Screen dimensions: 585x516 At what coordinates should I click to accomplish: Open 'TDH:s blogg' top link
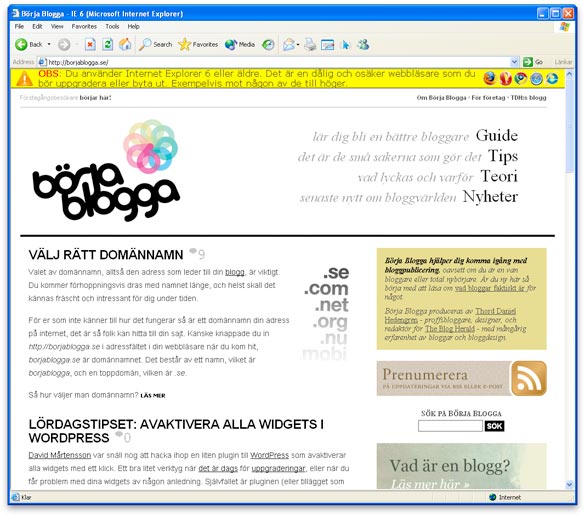tap(528, 98)
